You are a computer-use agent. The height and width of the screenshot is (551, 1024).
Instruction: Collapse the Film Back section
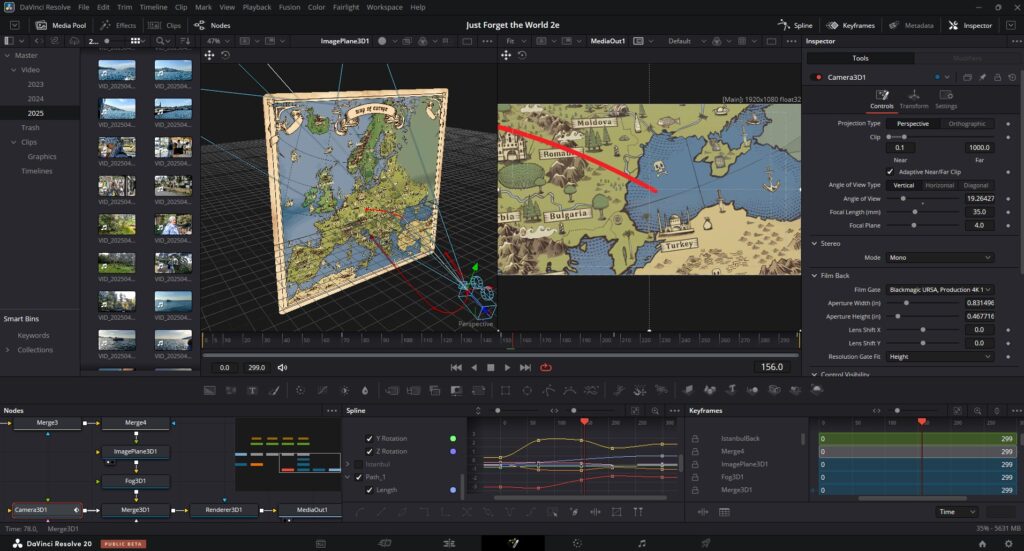tap(814, 276)
